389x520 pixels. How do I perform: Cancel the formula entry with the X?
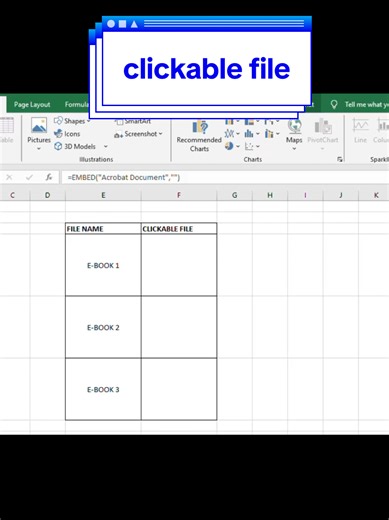(9, 177)
